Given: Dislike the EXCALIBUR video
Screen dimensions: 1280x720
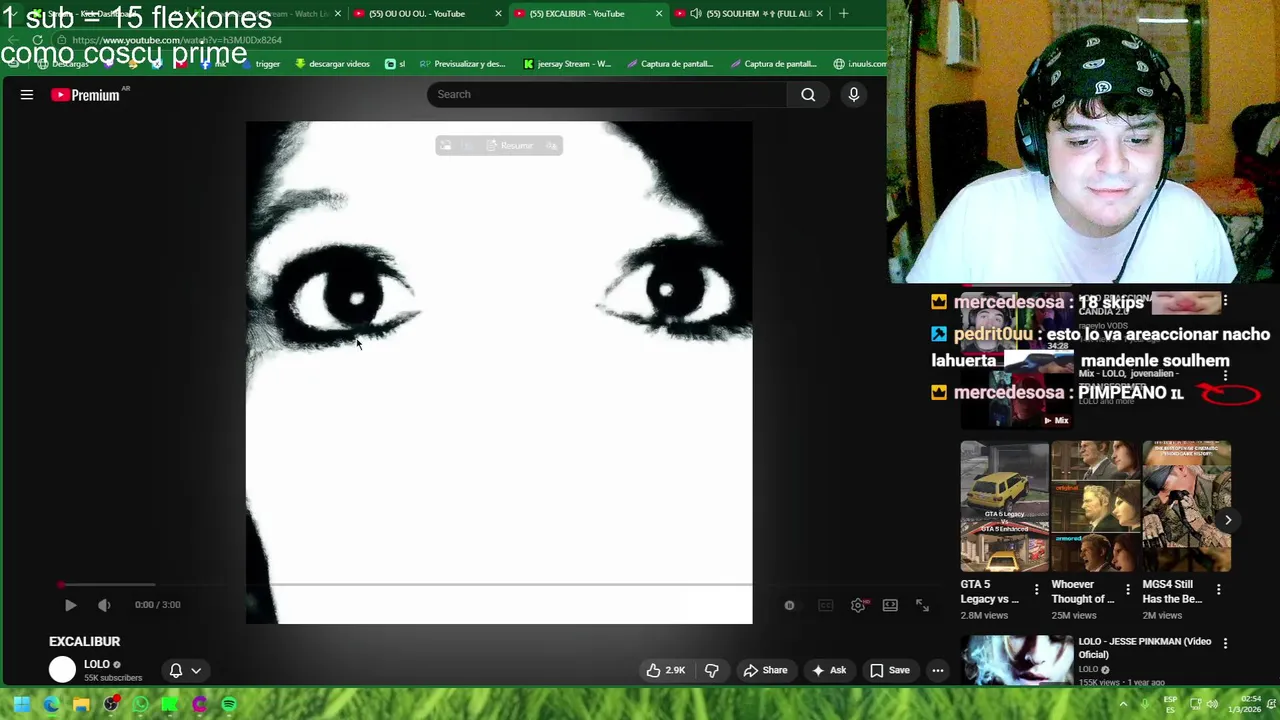Looking at the screenshot, I should coord(711,670).
